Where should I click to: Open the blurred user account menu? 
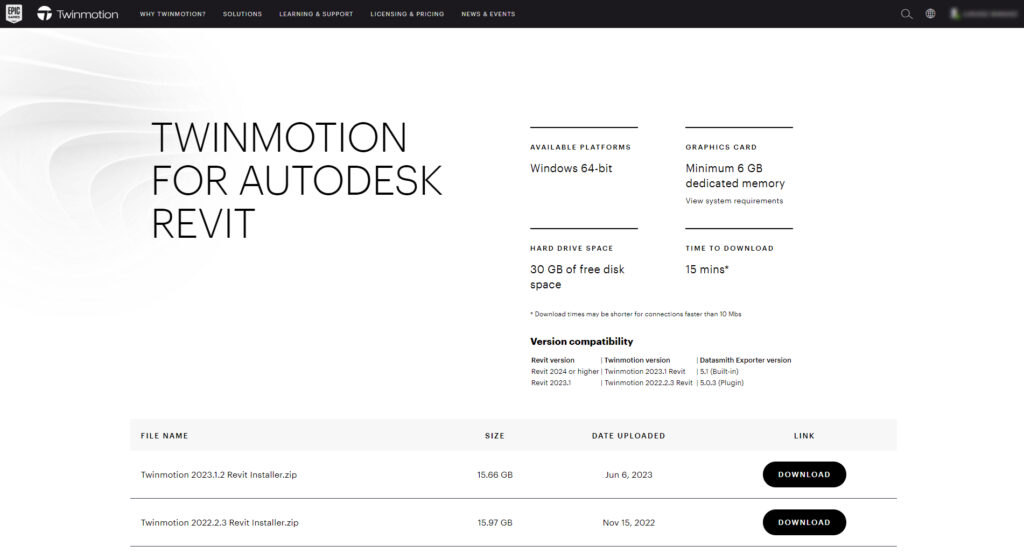click(983, 14)
